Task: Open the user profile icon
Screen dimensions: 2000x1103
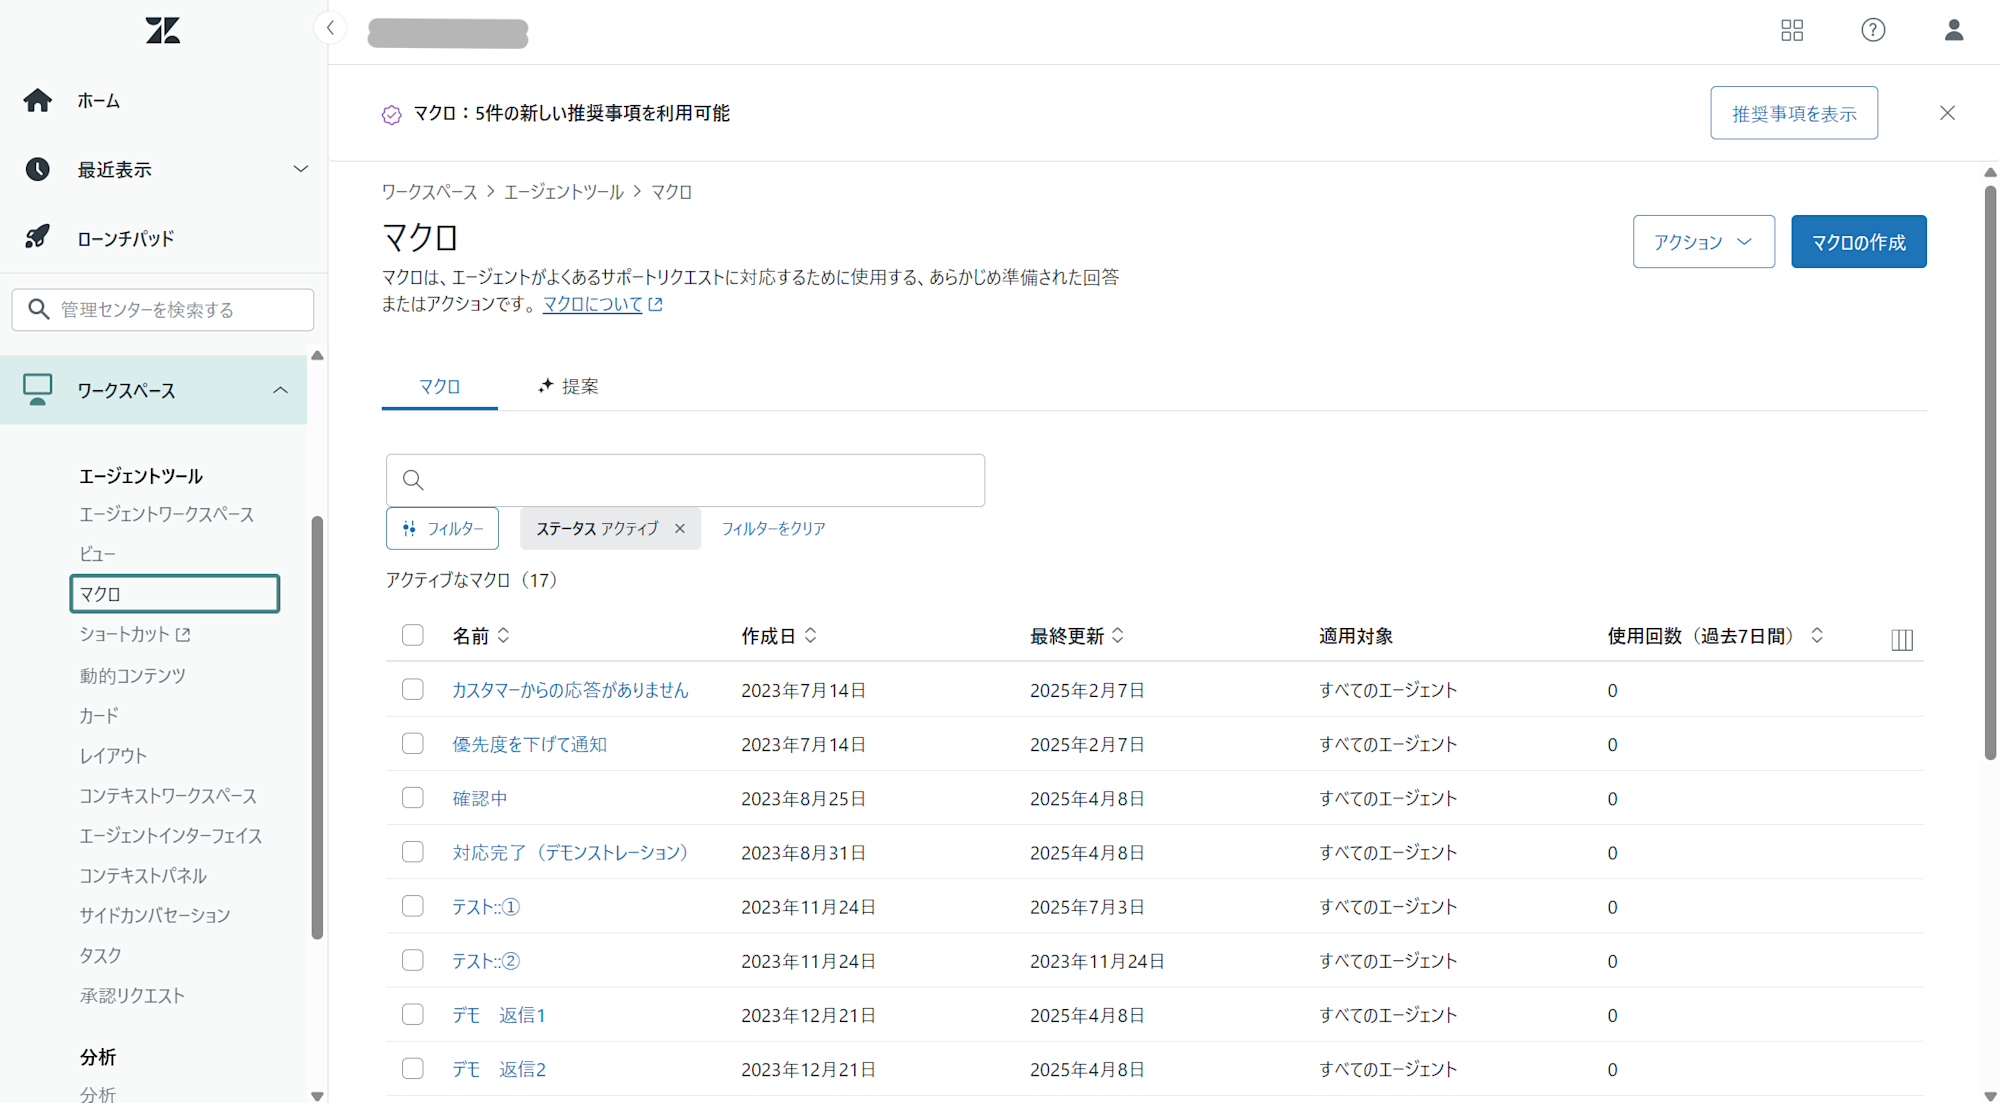Action: pyautogui.click(x=1953, y=31)
